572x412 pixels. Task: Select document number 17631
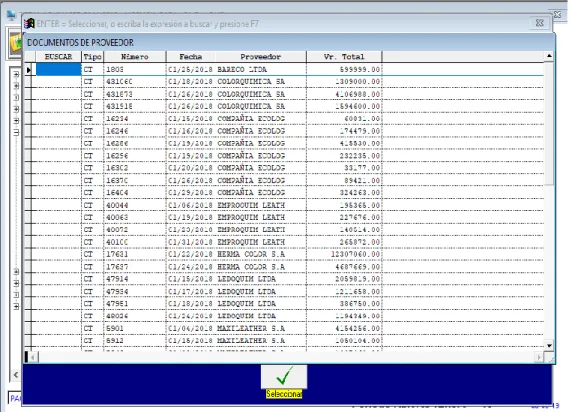pos(117,254)
